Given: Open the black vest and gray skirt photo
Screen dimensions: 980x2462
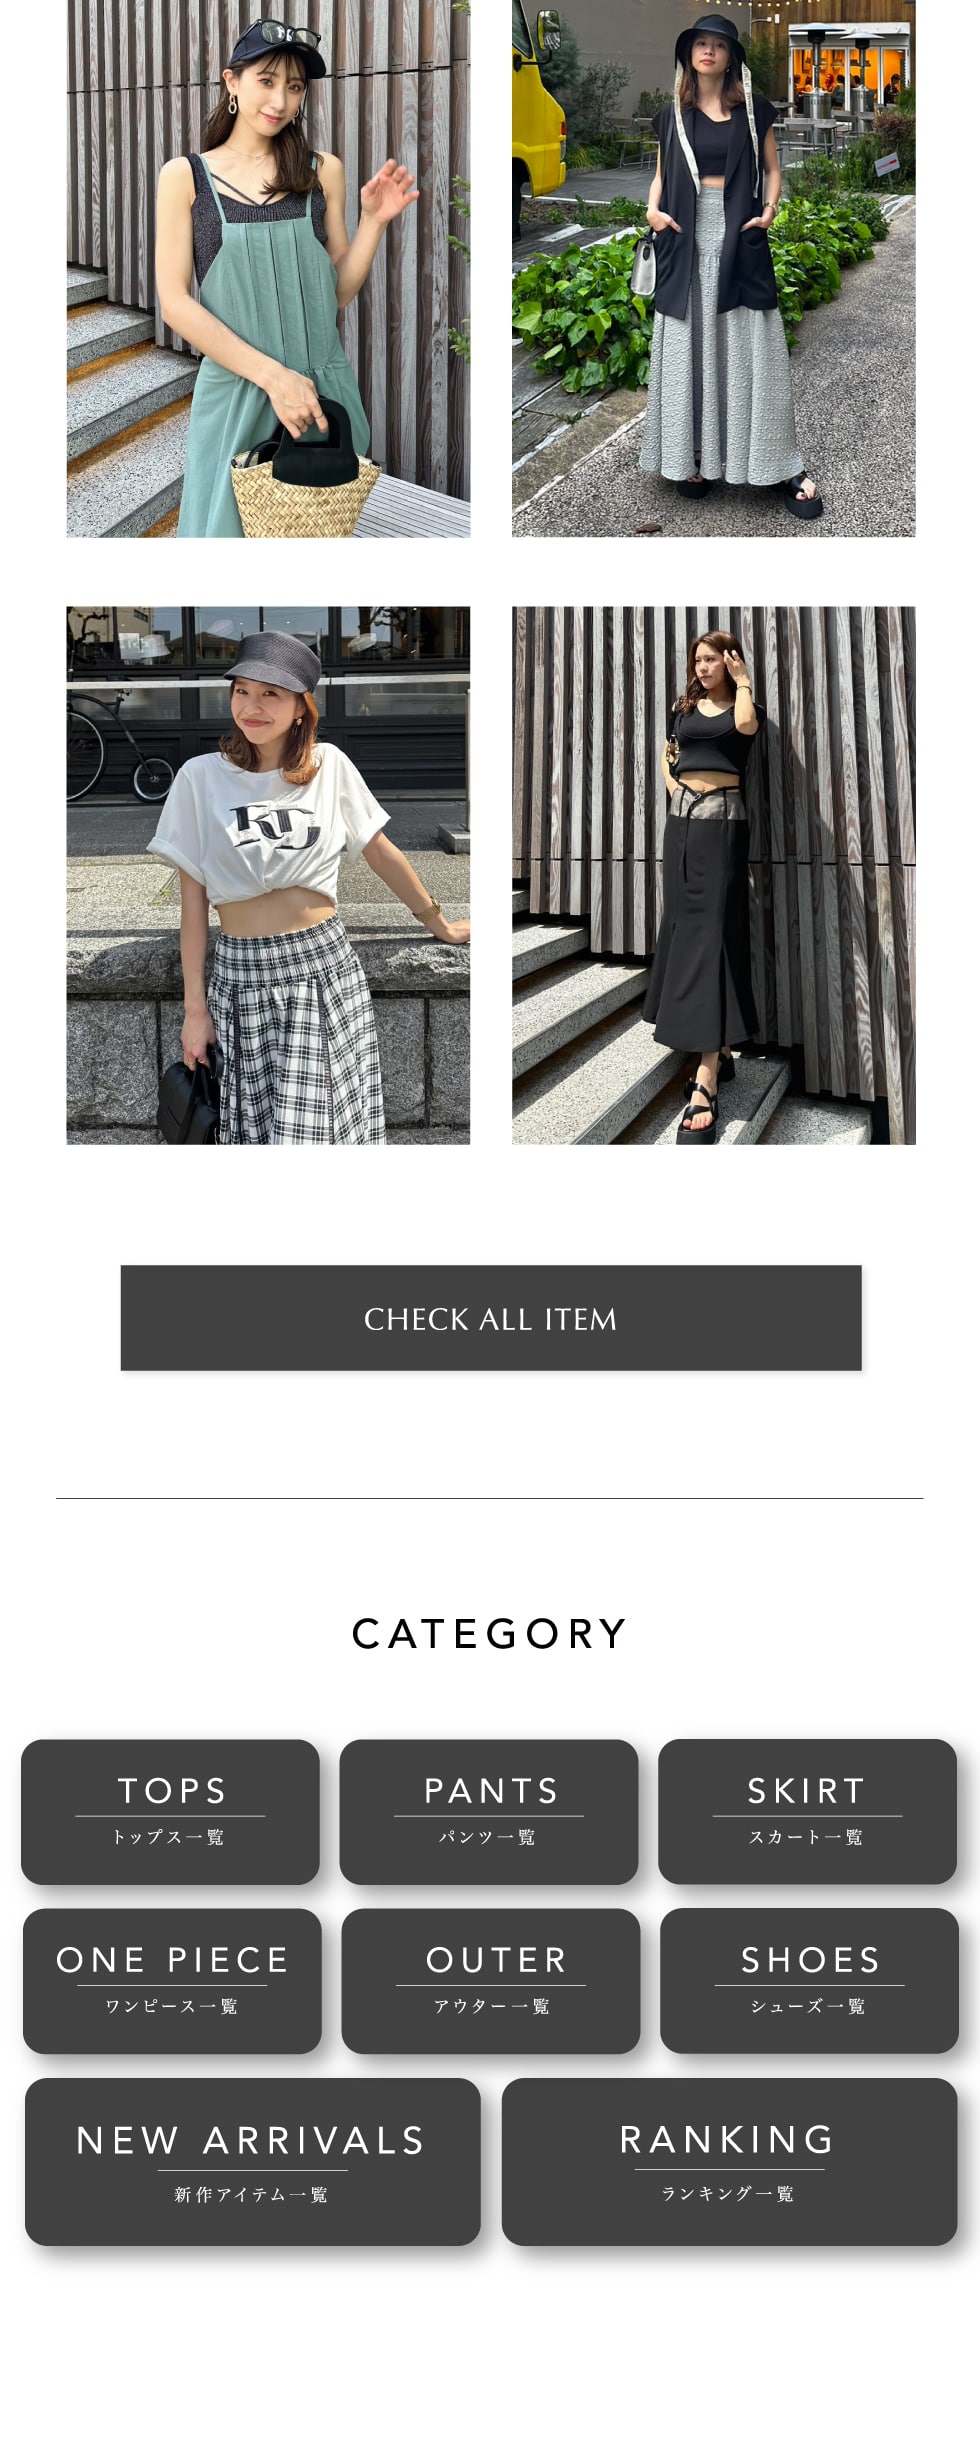Looking at the screenshot, I should click(x=713, y=268).
